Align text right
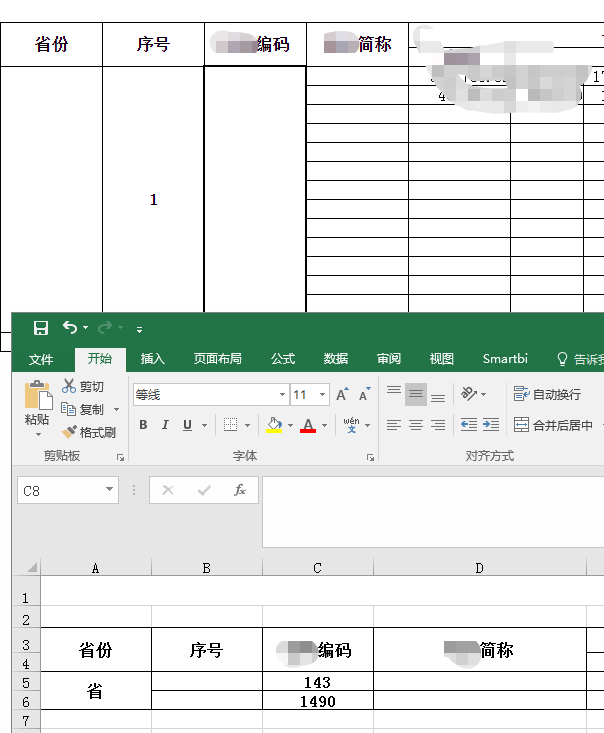Screen dimensions: 604x733 point(438,425)
